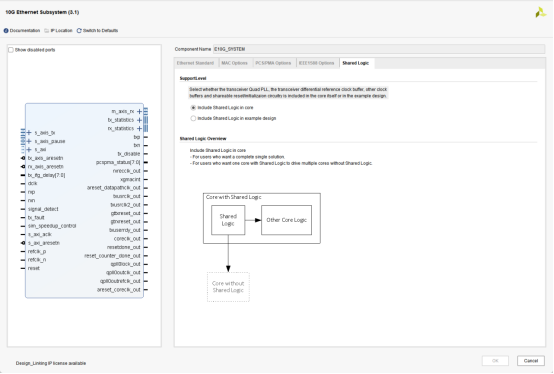The image size is (554, 374).
Task: Select the Shared Logic tab
Action: click(x=355, y=63)
